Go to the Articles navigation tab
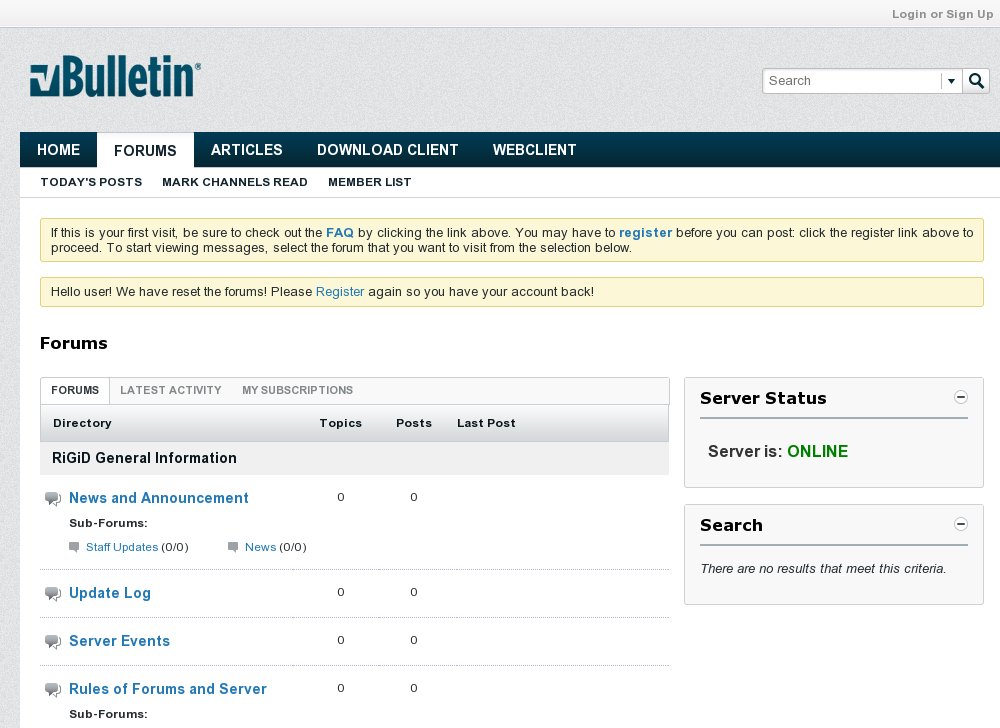Screen dimensions: 1000x728 (x=246, y=150)
